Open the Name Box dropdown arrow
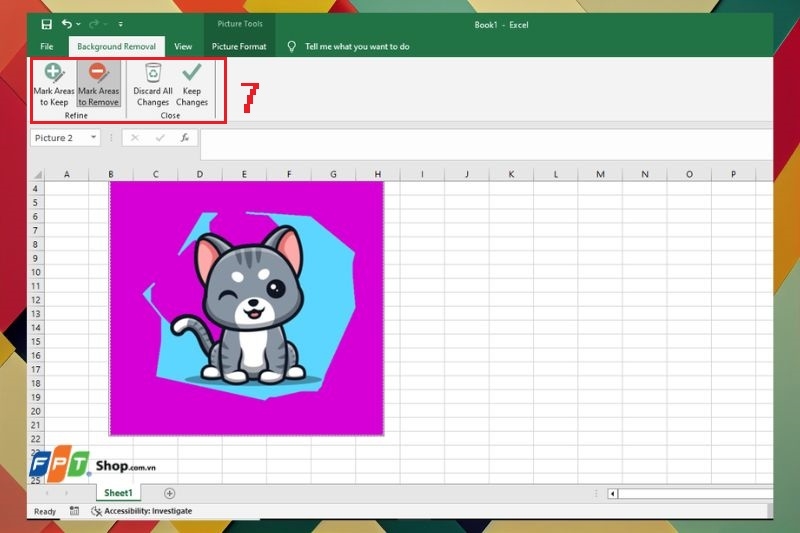Image resolution: width=800 pixels, height=533 pixels. pyautogui.click(x=93, y=137)
